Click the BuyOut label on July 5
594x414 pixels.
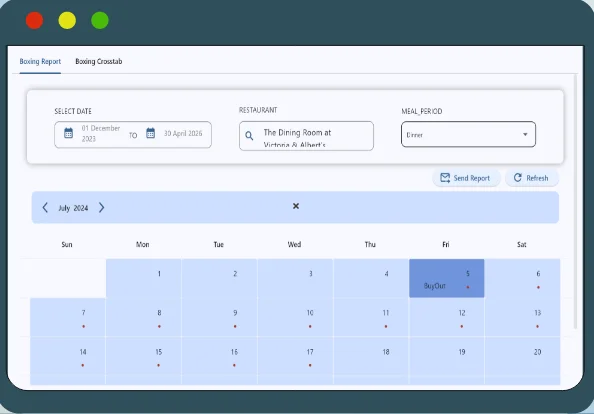pos(435,286)
